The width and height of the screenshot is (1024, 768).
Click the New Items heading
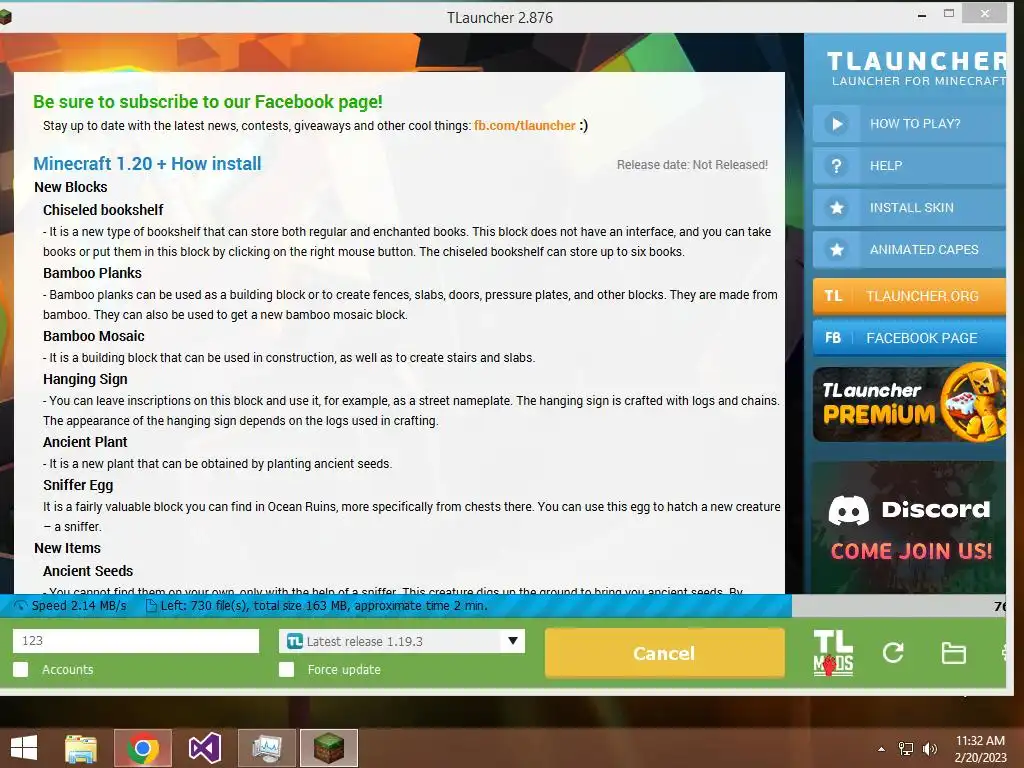(x=67, y=548)
